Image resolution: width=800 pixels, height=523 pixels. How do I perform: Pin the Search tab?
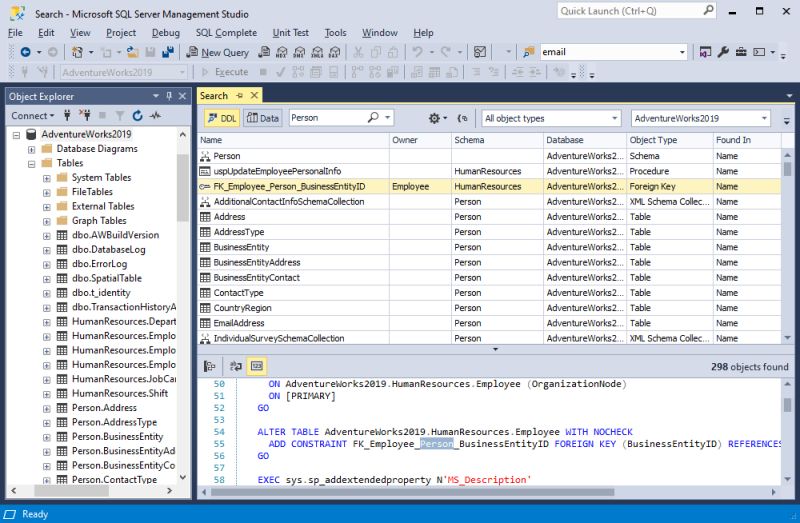(x=239, y=95)
